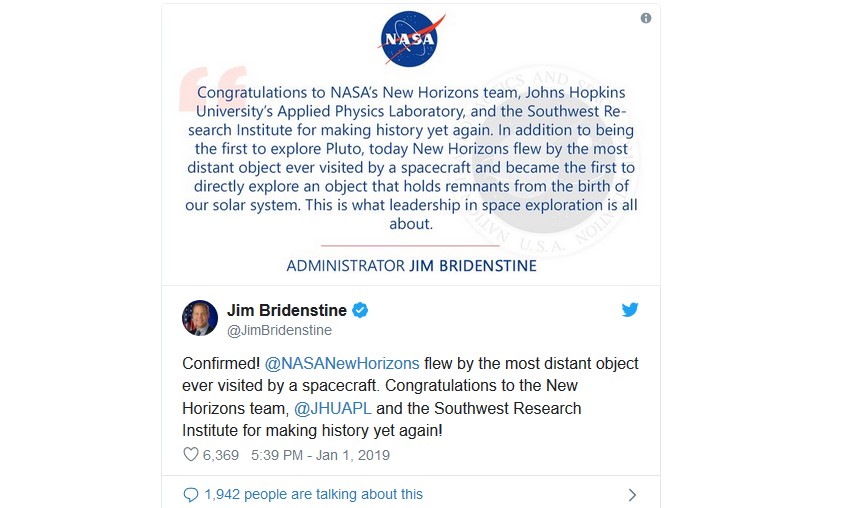Click the info icon on the tweet image
The image size is (847, 508).
[646, 18]
